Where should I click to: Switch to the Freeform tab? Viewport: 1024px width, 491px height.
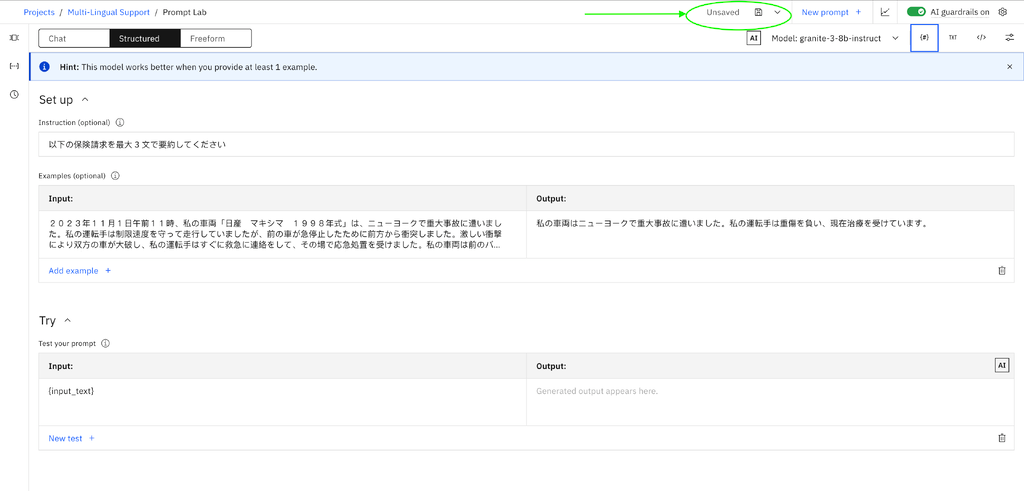pos(216,39)
